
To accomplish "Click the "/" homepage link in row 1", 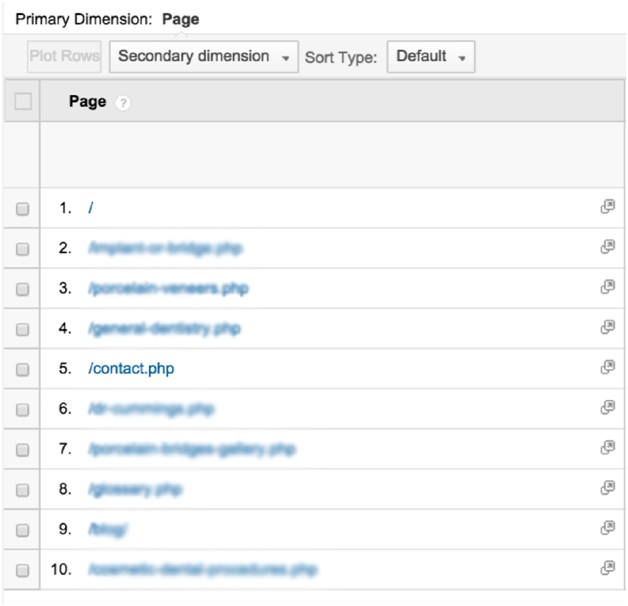I will pos(91,208).
